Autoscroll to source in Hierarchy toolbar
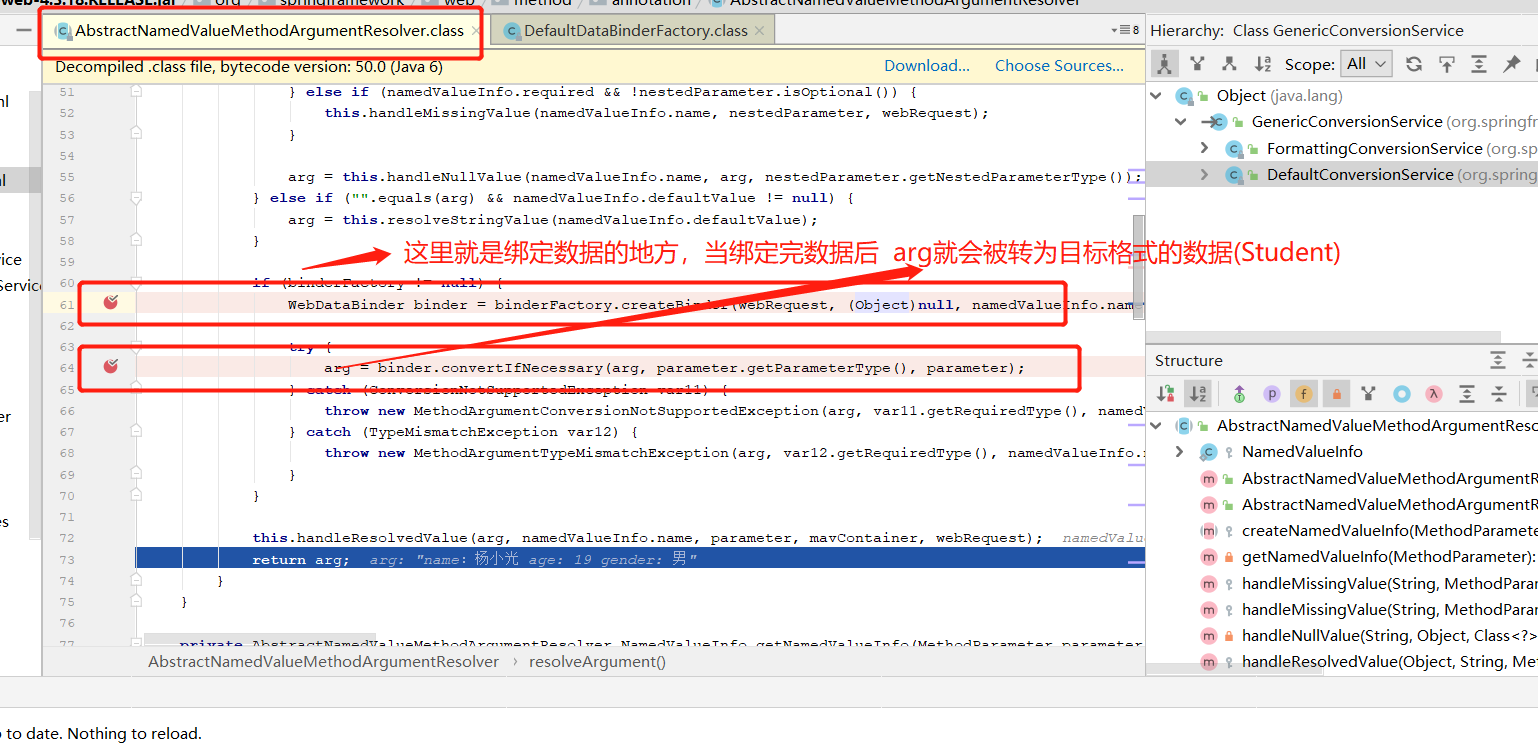1538x745 pixels. click(x=1447, y=64)
